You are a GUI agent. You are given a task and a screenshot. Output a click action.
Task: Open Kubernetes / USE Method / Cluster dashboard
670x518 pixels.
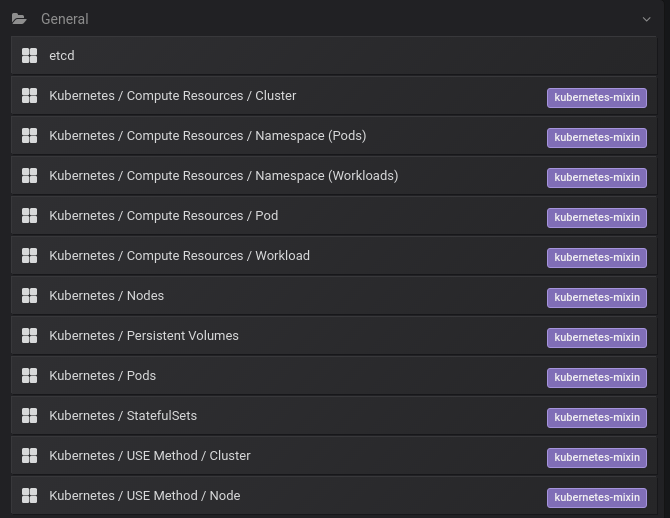[x=149, y=456]
